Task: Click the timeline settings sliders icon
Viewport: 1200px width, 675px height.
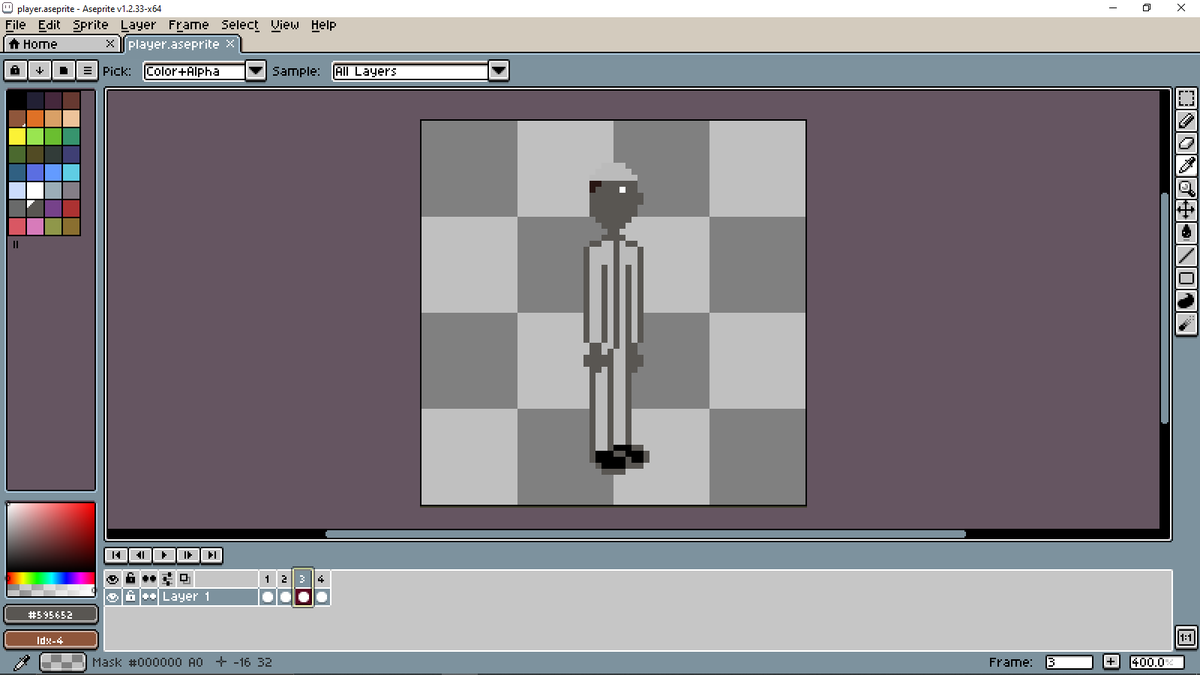Action: [167, 579]
